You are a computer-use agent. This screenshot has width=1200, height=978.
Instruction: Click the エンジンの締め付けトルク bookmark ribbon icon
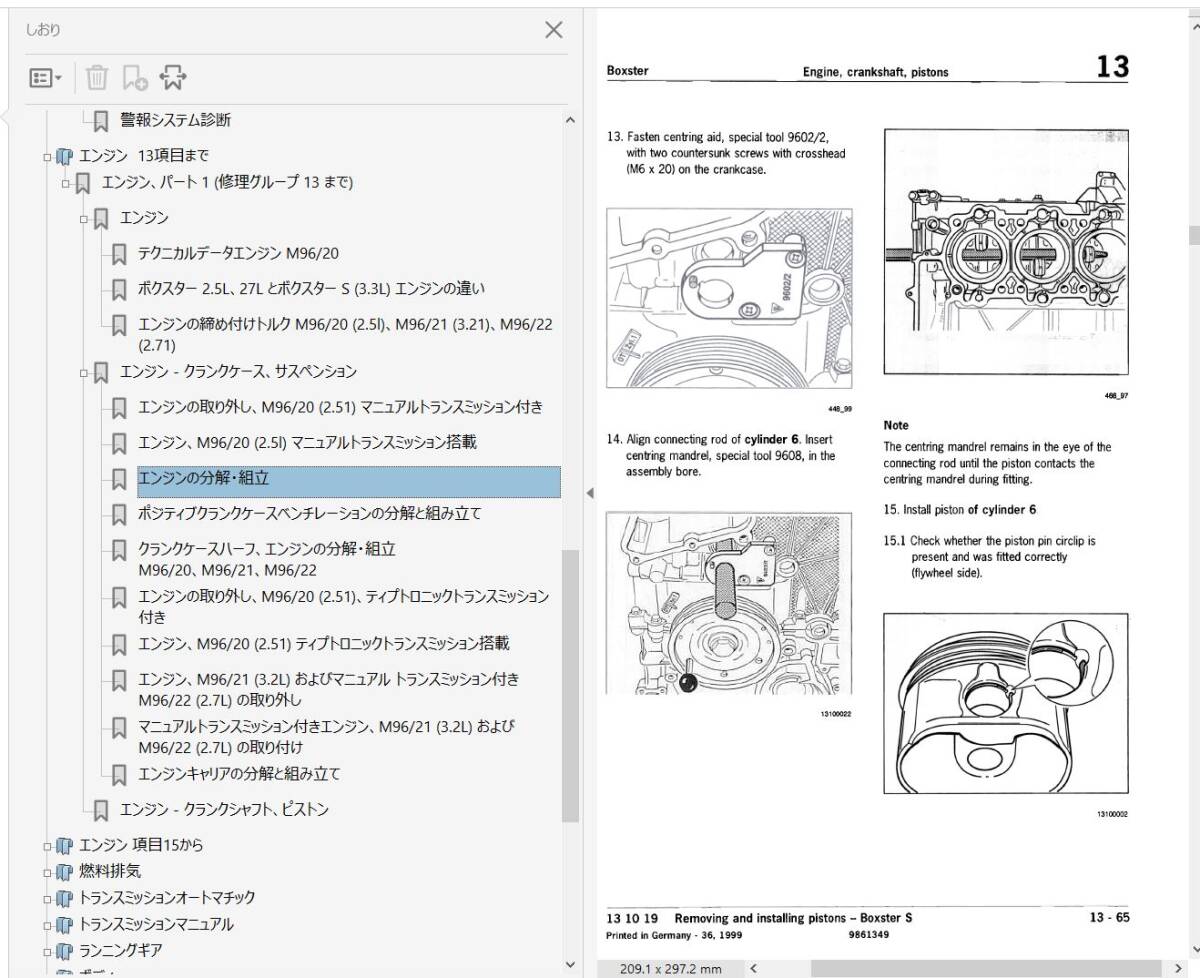(119, 325)
